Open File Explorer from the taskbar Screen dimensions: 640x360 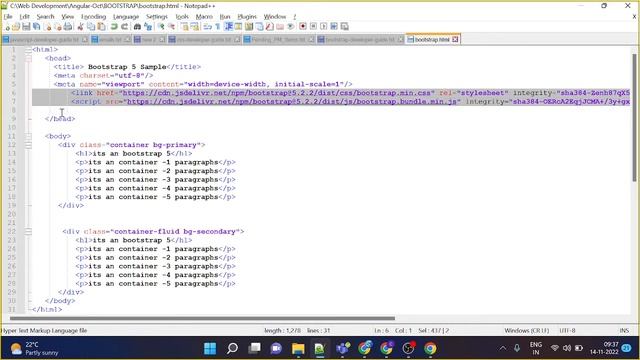pos(298,349)
